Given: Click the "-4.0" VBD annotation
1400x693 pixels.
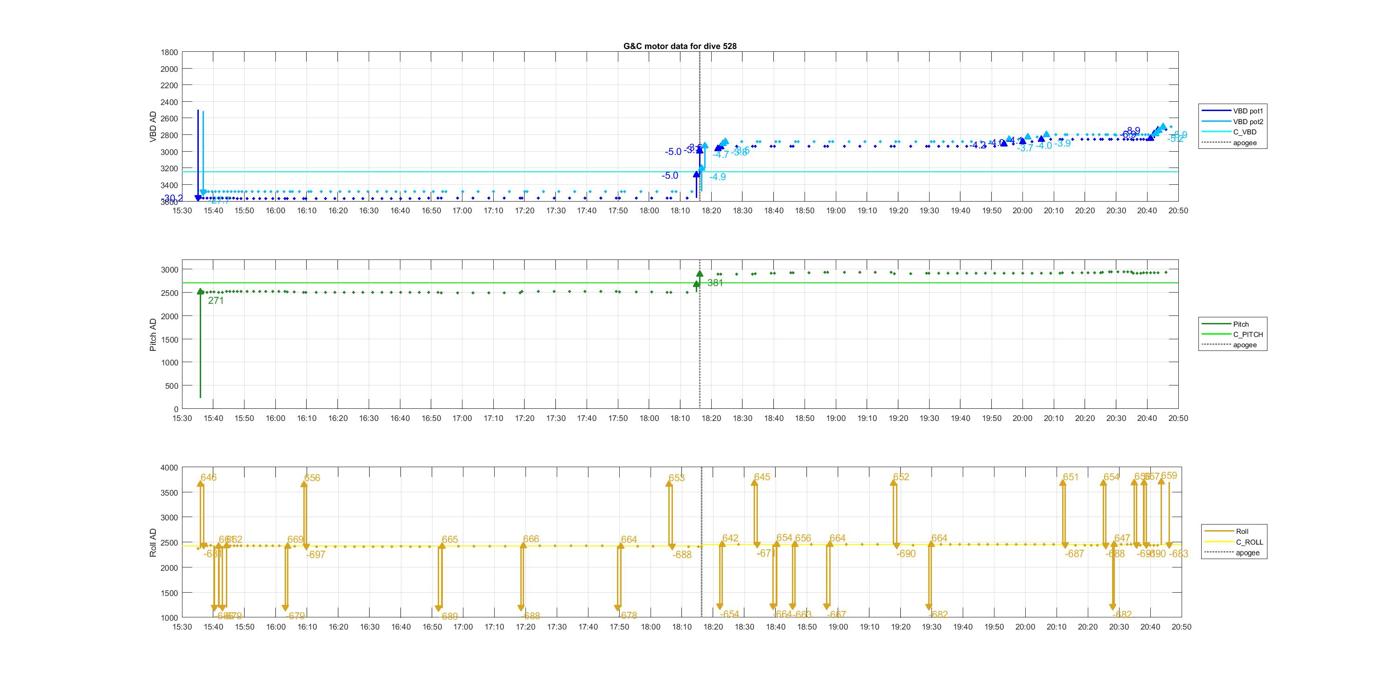Looking at the screenshot, I should coord(1044,146).
